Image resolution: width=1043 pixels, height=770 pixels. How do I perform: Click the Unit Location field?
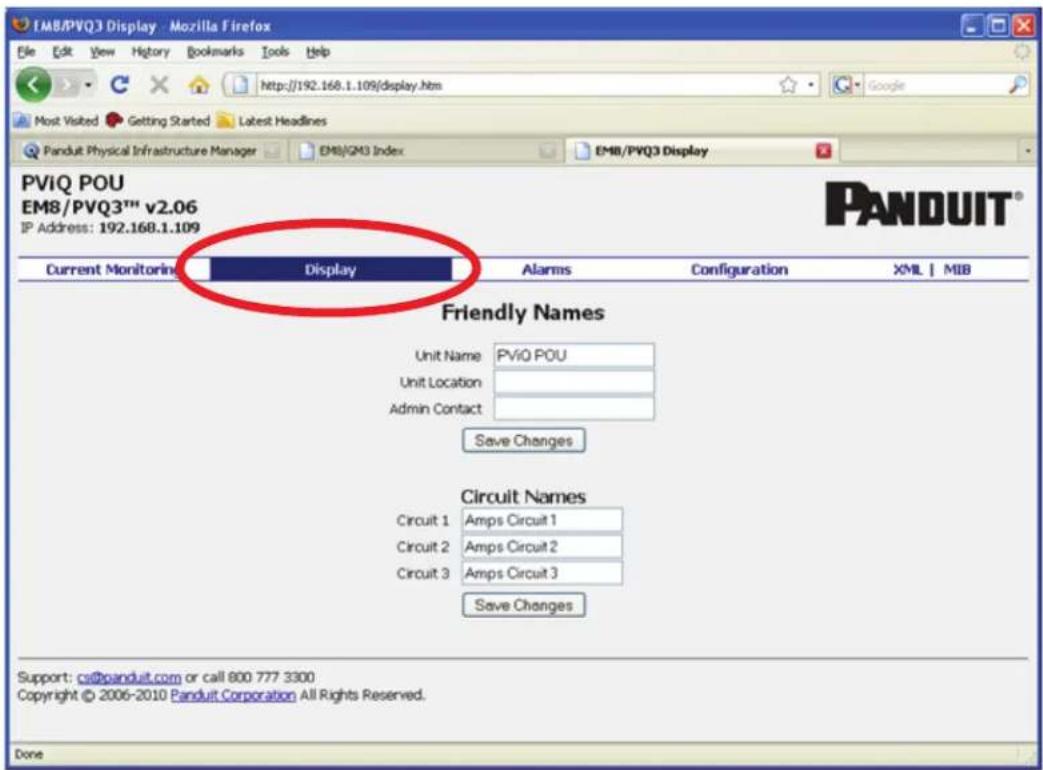pos(573,382)
